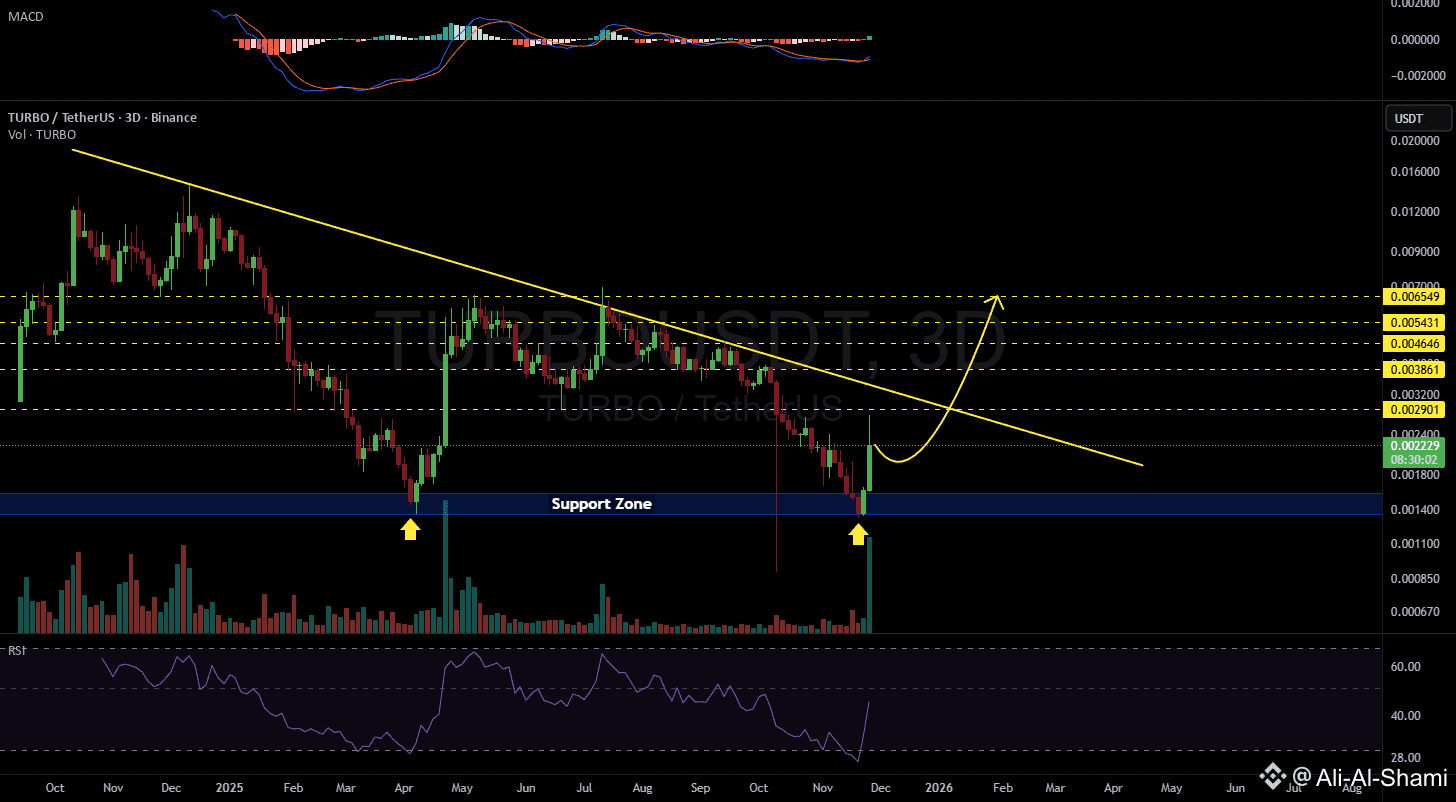The image size is (1456, 802).
Task: Open the RSI indicator label
Action: coord(15,650)
